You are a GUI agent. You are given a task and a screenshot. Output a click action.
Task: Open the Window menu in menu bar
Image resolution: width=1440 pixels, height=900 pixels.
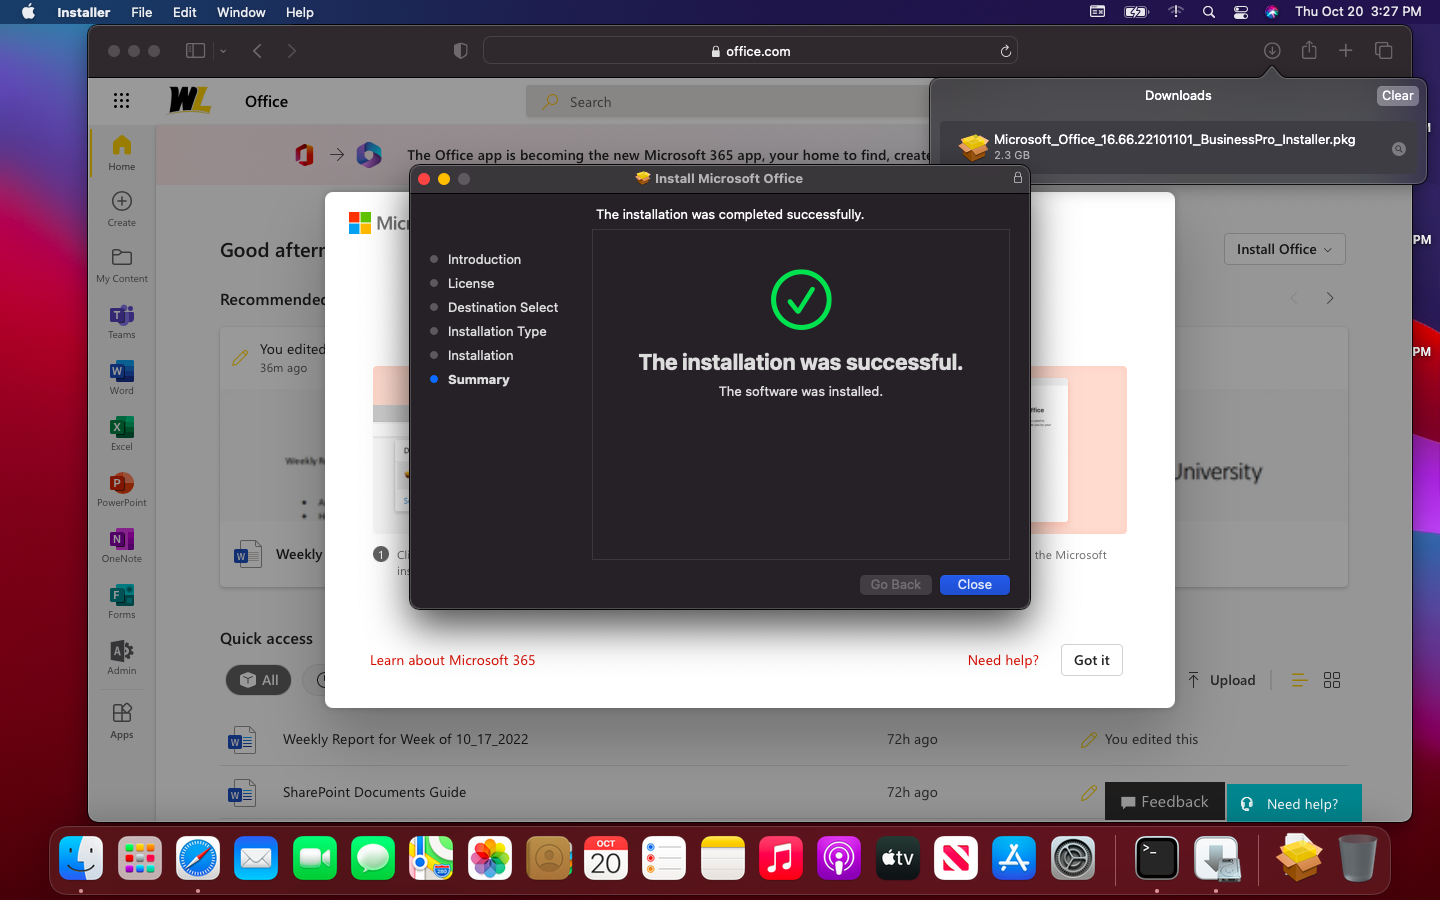tap(241, 12)
